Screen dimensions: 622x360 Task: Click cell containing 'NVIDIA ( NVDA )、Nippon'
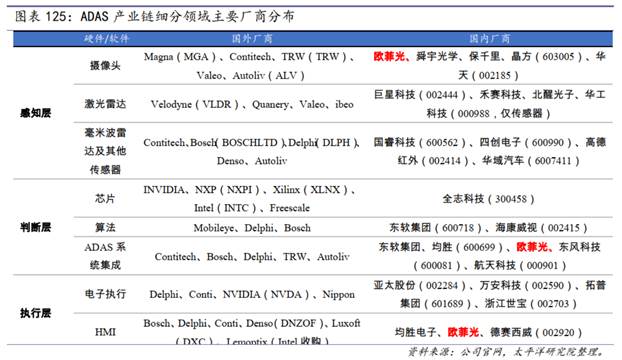pos(252,295)
